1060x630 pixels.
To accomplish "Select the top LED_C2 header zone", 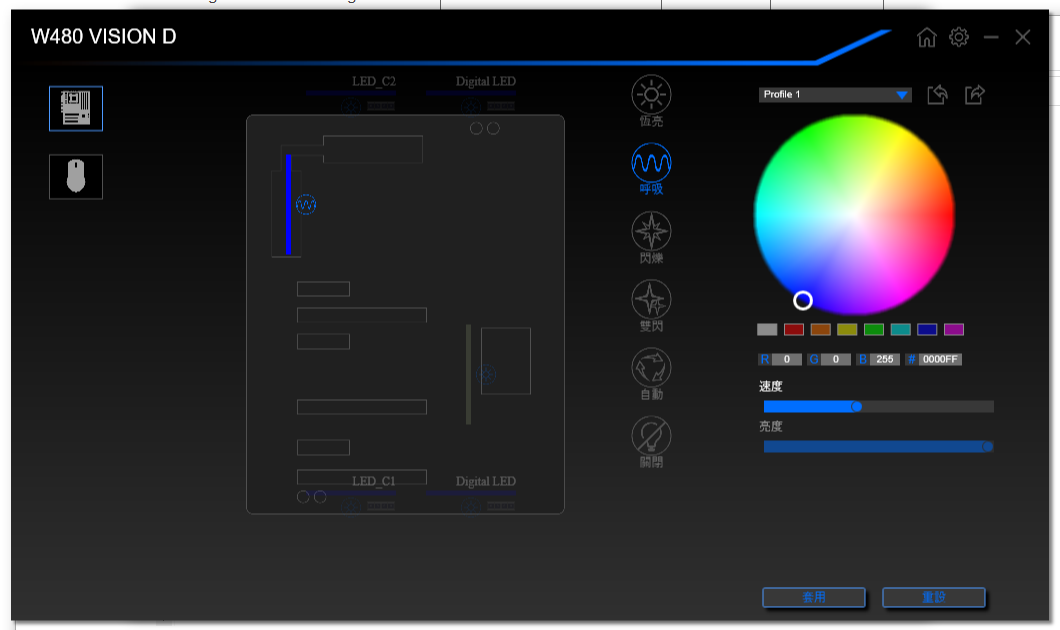I will point(351,93).
